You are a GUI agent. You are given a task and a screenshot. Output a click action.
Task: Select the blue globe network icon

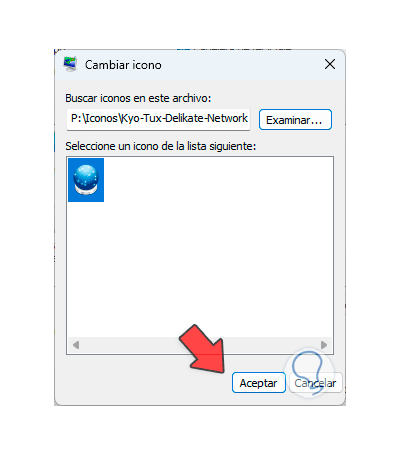(x=86, y=180)
